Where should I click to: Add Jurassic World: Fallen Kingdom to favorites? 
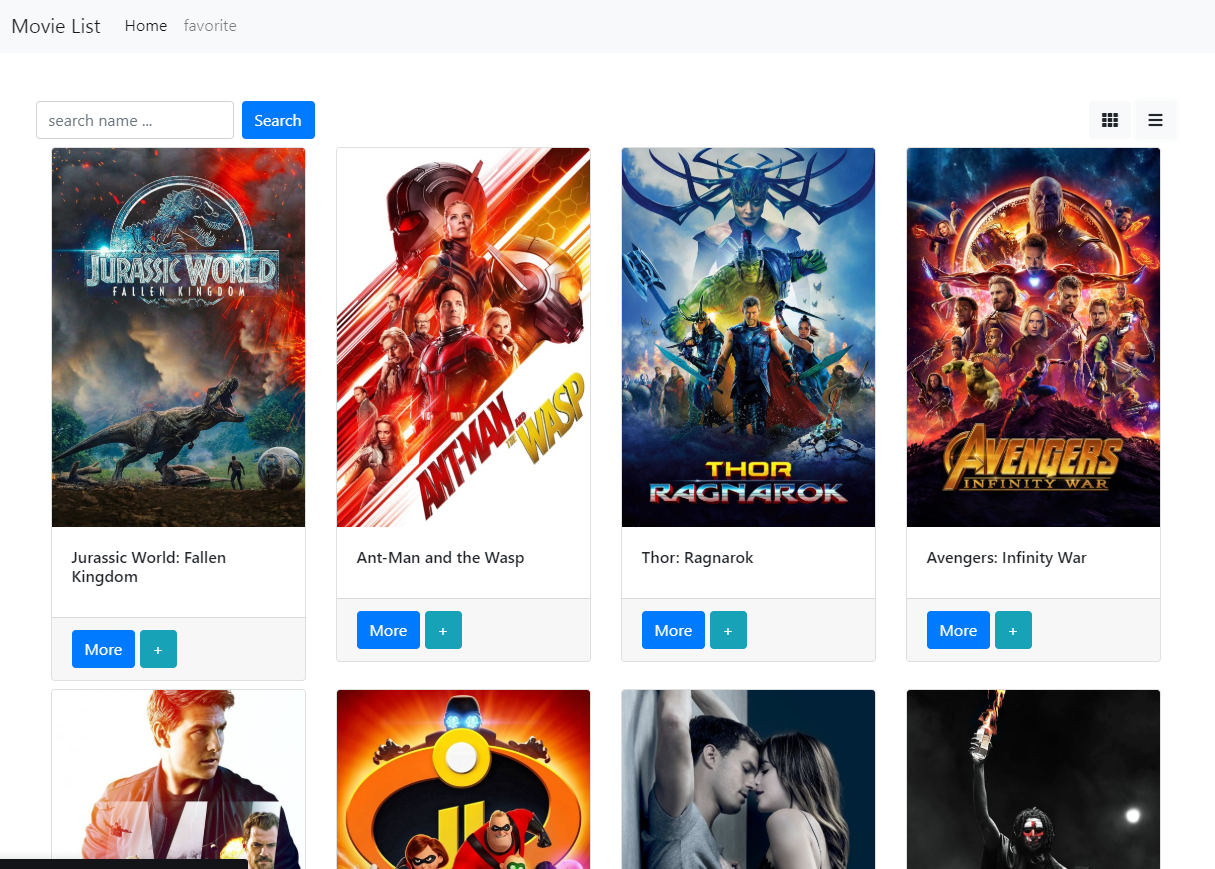point(158,649)
